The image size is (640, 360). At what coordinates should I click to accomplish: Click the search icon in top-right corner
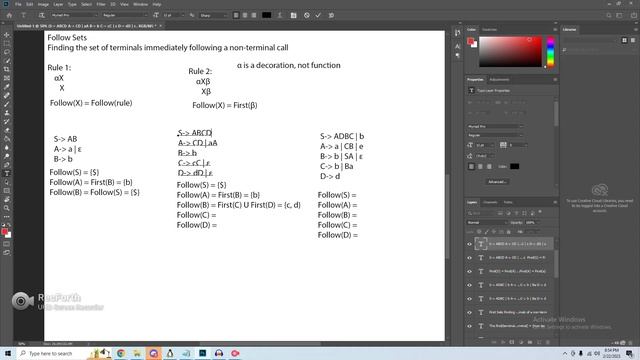coord(609,15)
